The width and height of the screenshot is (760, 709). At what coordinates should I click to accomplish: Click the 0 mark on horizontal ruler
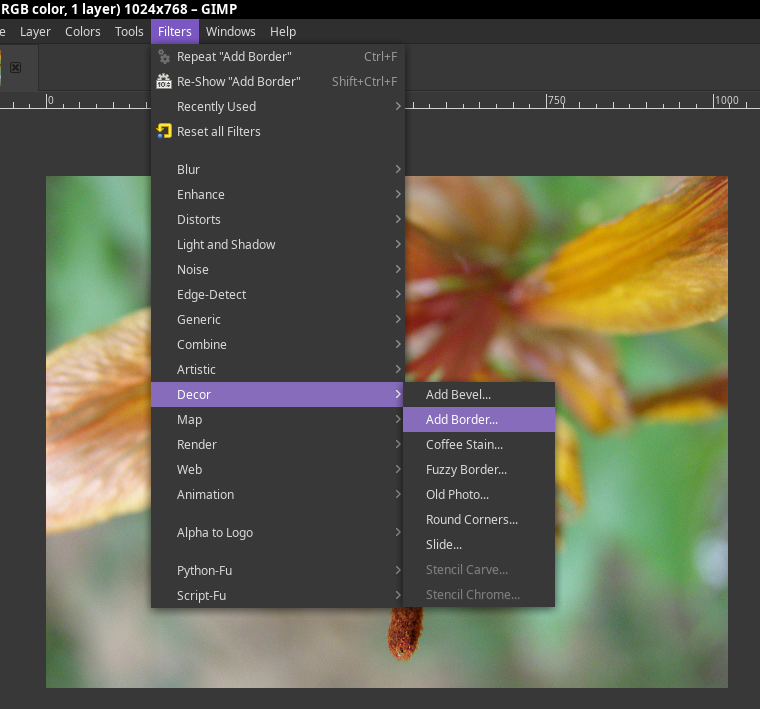[x=50, y=100]
